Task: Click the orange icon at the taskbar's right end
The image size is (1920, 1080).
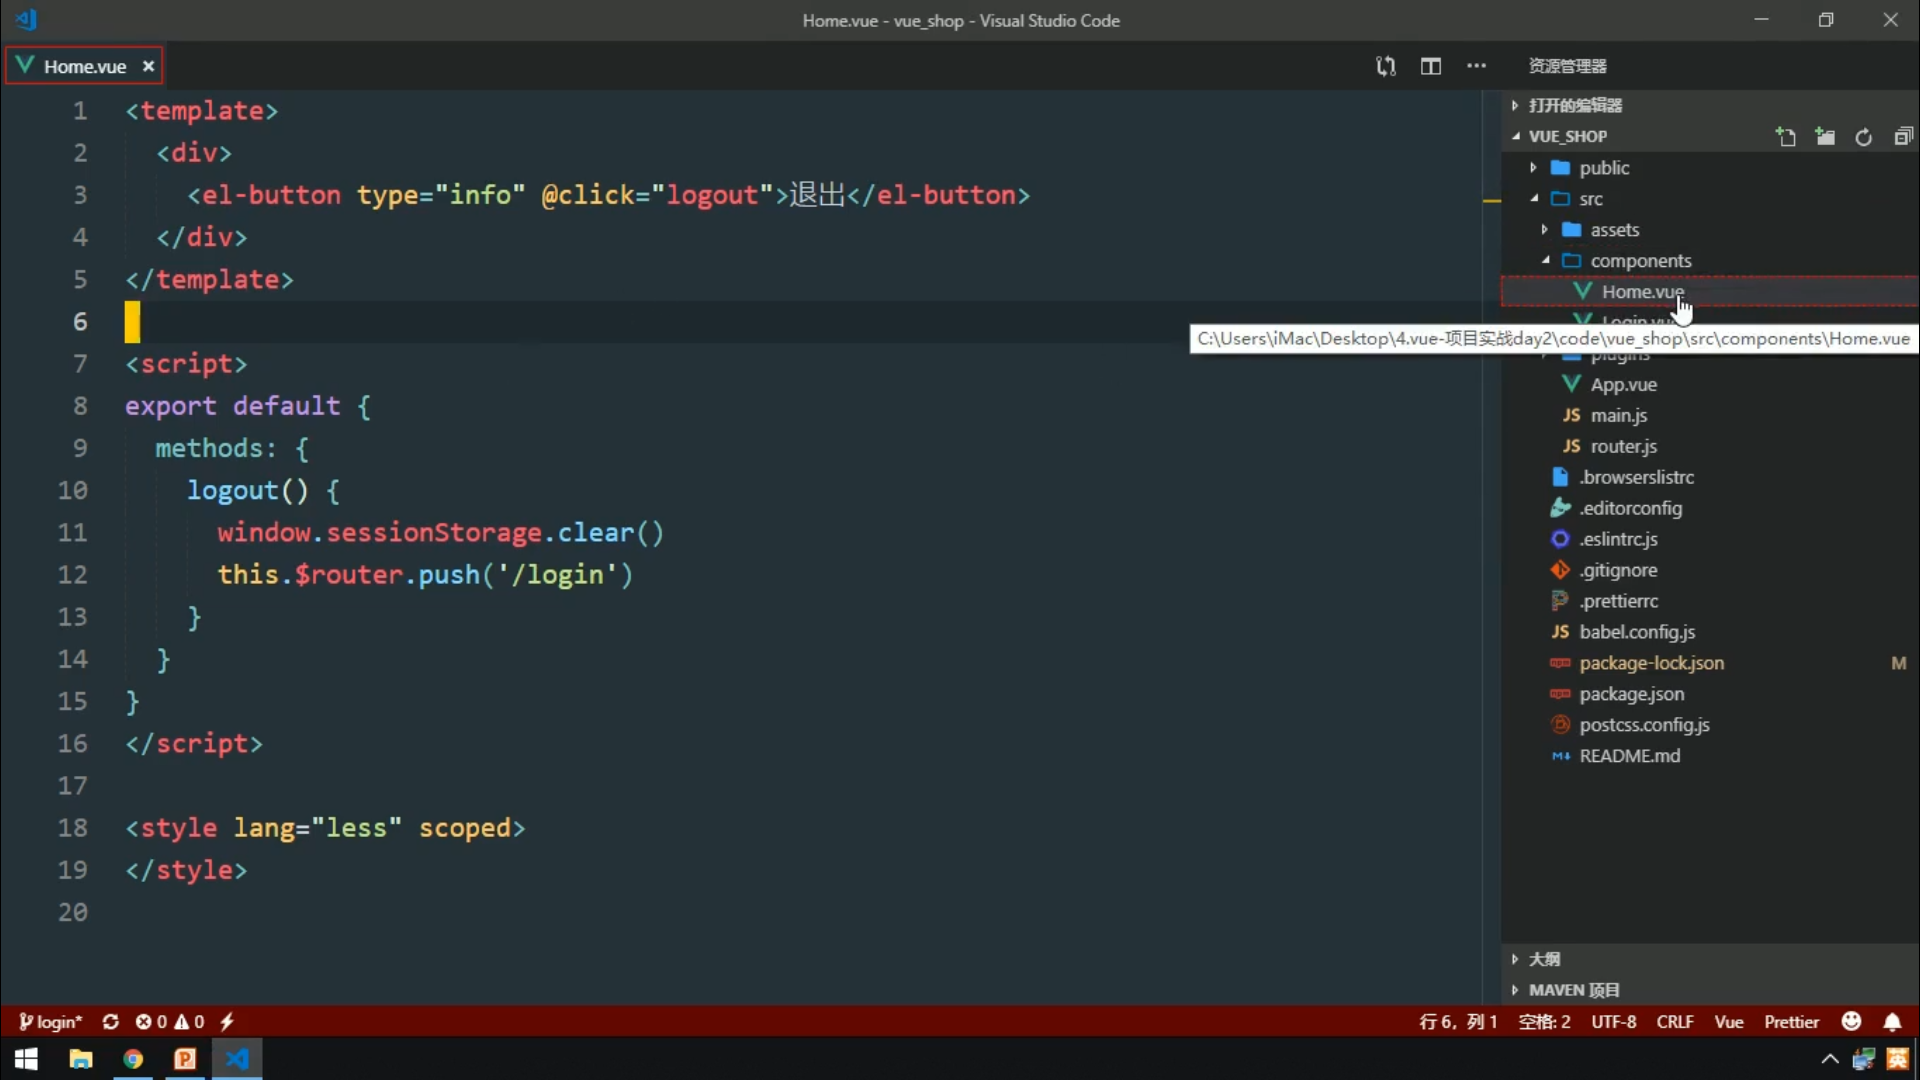Action: pos(1898,1059)
